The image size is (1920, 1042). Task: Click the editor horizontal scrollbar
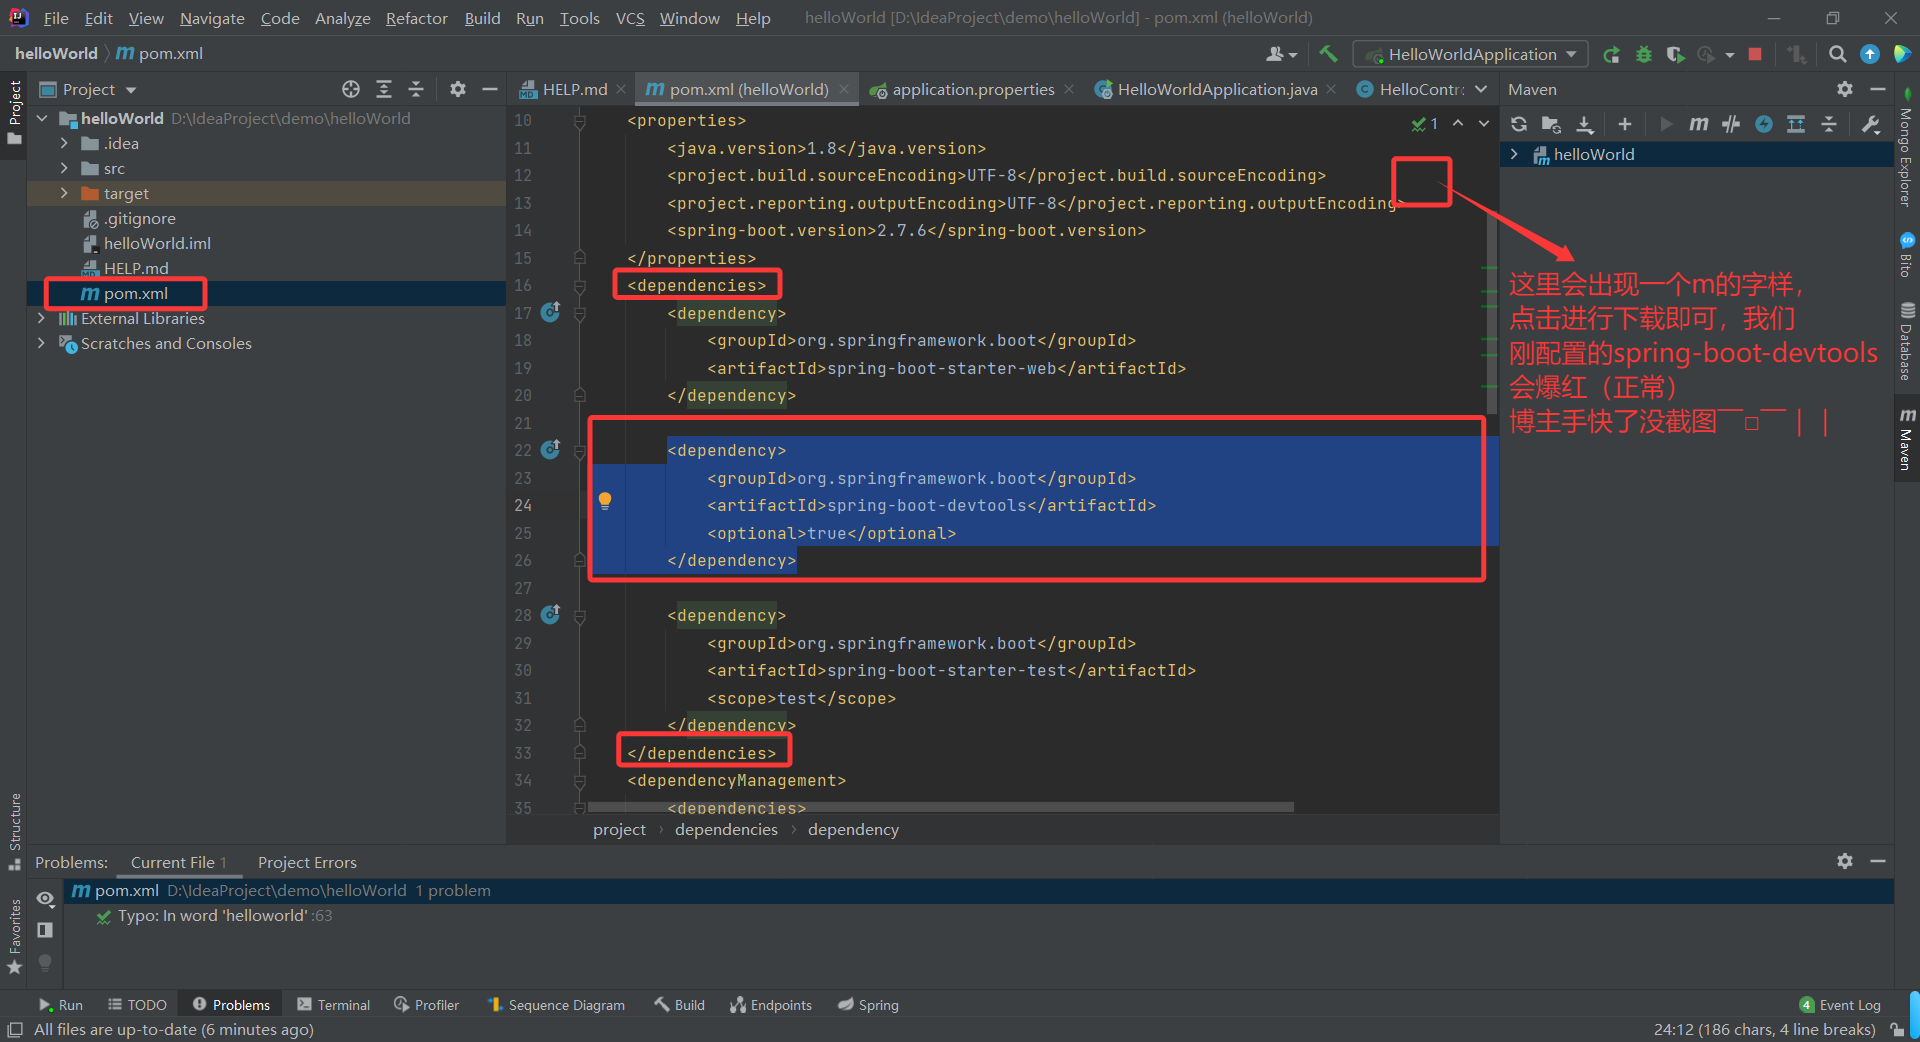[940, 806]
